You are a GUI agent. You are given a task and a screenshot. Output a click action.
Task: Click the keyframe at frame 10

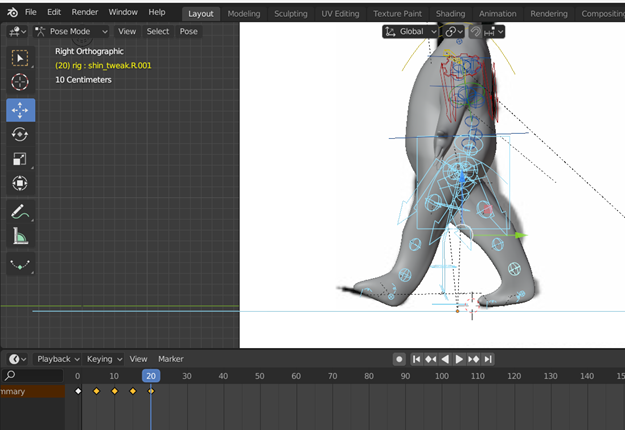pyautogui.click(x=114, y=391)
